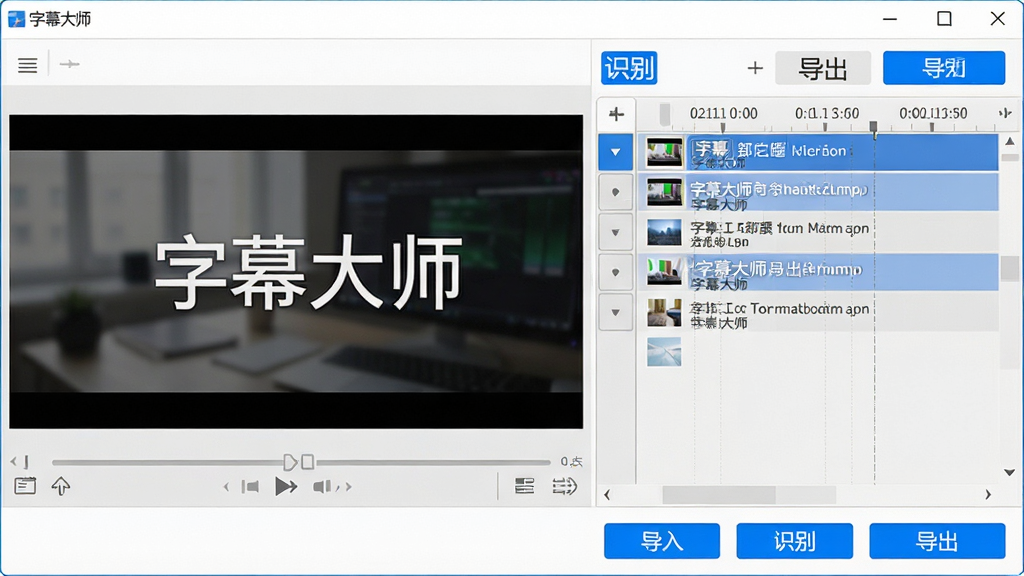Click the list layout icon right of the playback divider
Viewport: 1024px width, 576px height.
click(524, 486)
